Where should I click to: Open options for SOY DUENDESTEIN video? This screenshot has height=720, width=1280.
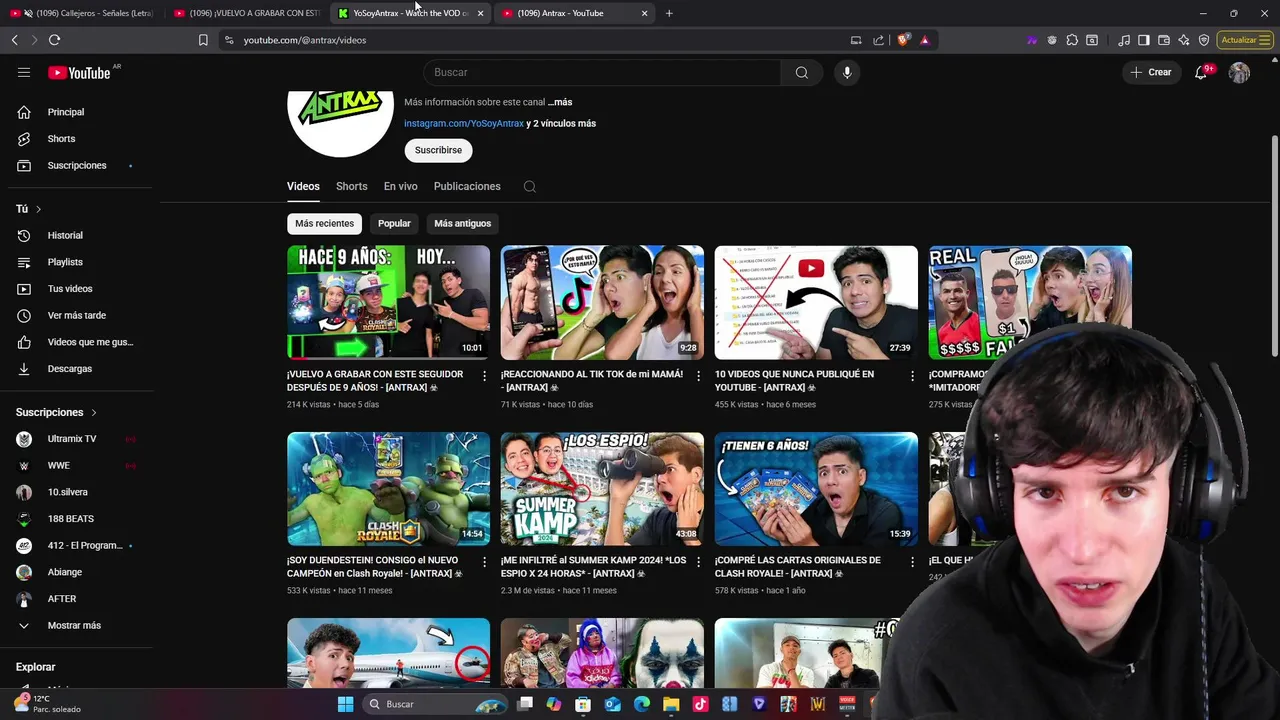[485, 562]
